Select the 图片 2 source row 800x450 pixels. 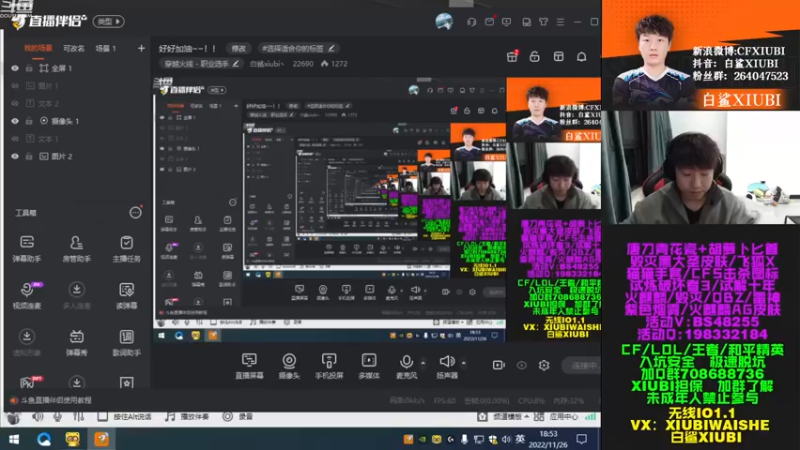pos(78,156)
